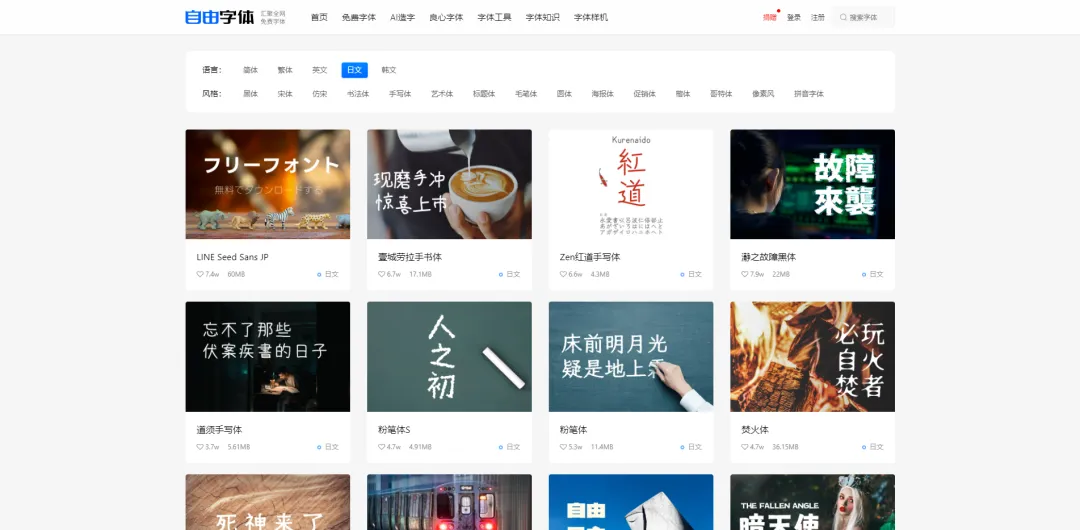The width and height of the screenshot is (1080, 530).
Task: Filter by 手写体 style
Action: point(400,94)
